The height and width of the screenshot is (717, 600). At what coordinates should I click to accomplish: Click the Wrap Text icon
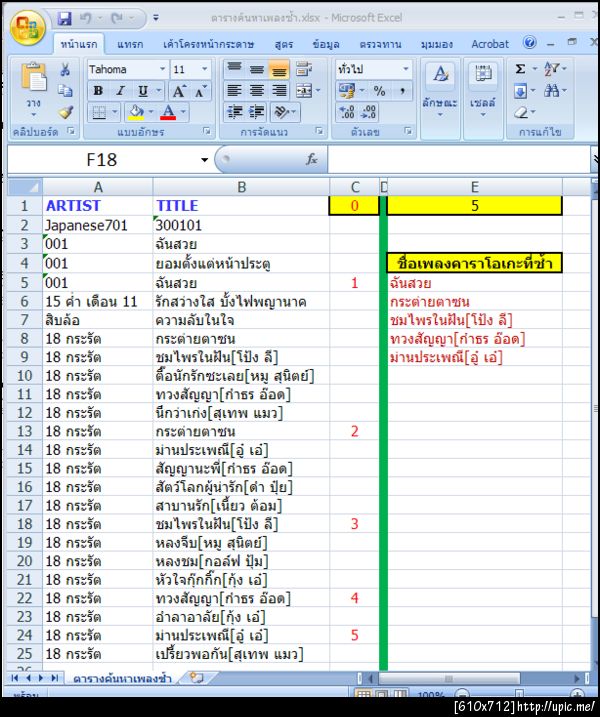click(303, 69)
